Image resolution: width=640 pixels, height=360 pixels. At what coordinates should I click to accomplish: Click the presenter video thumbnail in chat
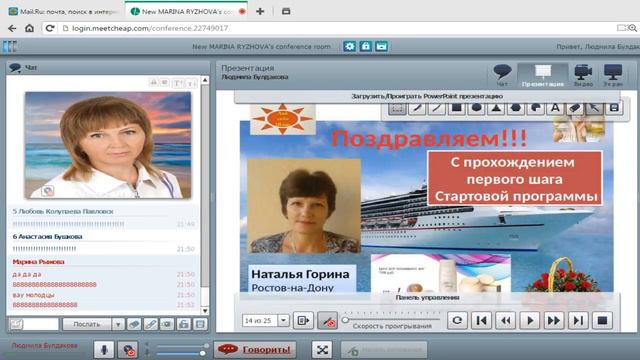coord(108,145)
